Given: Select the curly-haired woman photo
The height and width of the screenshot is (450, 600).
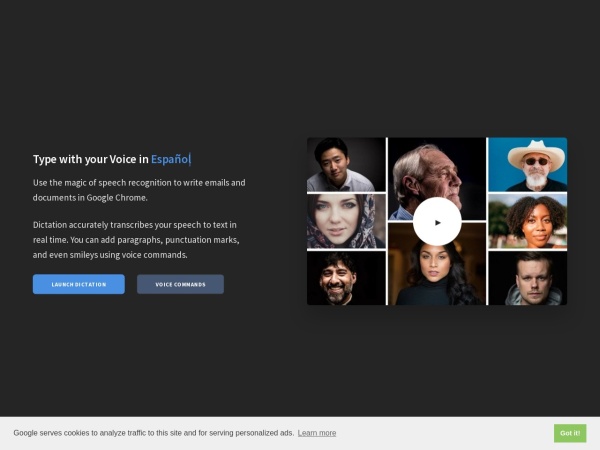Looking at the screenshot, I should 527,221.
